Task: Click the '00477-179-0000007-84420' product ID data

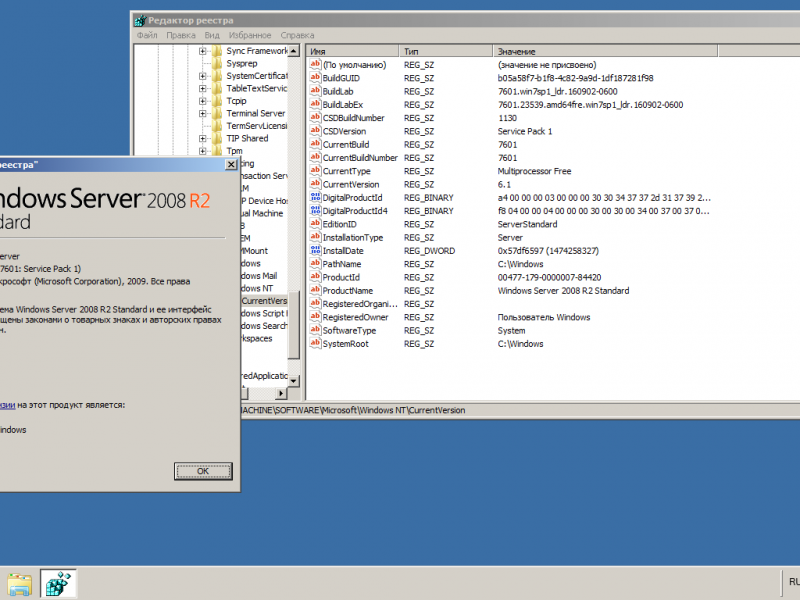Action: point(549,277)
